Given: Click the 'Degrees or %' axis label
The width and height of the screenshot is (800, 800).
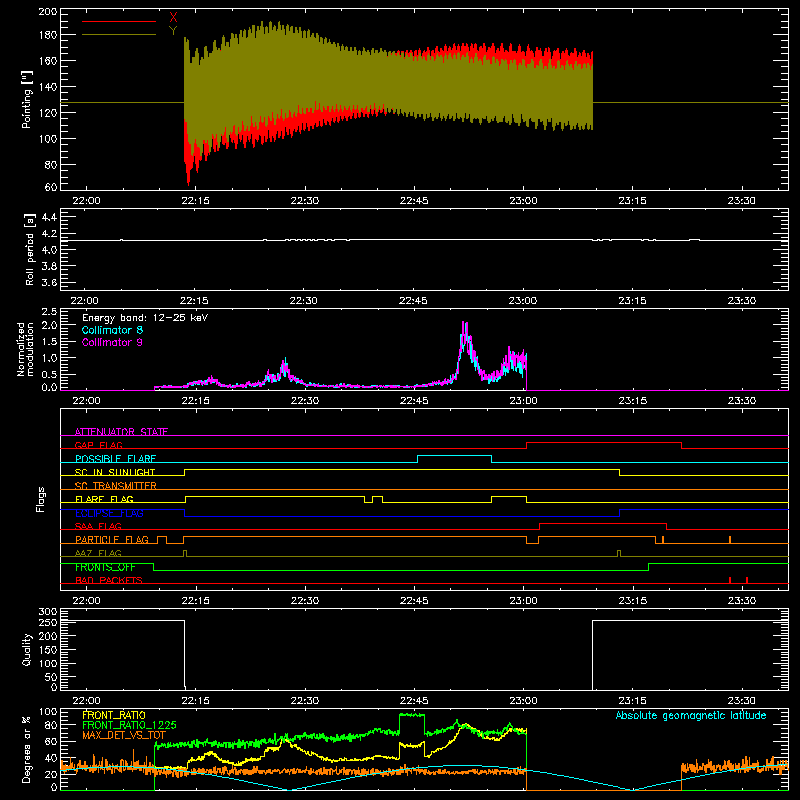Looking at the screenshot, I should pos(27,749).
